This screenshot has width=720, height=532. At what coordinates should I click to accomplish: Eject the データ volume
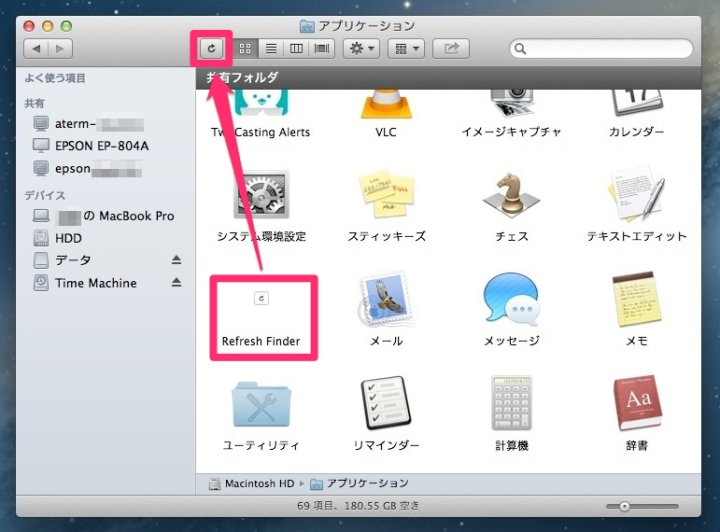click(x=176, y=260)
